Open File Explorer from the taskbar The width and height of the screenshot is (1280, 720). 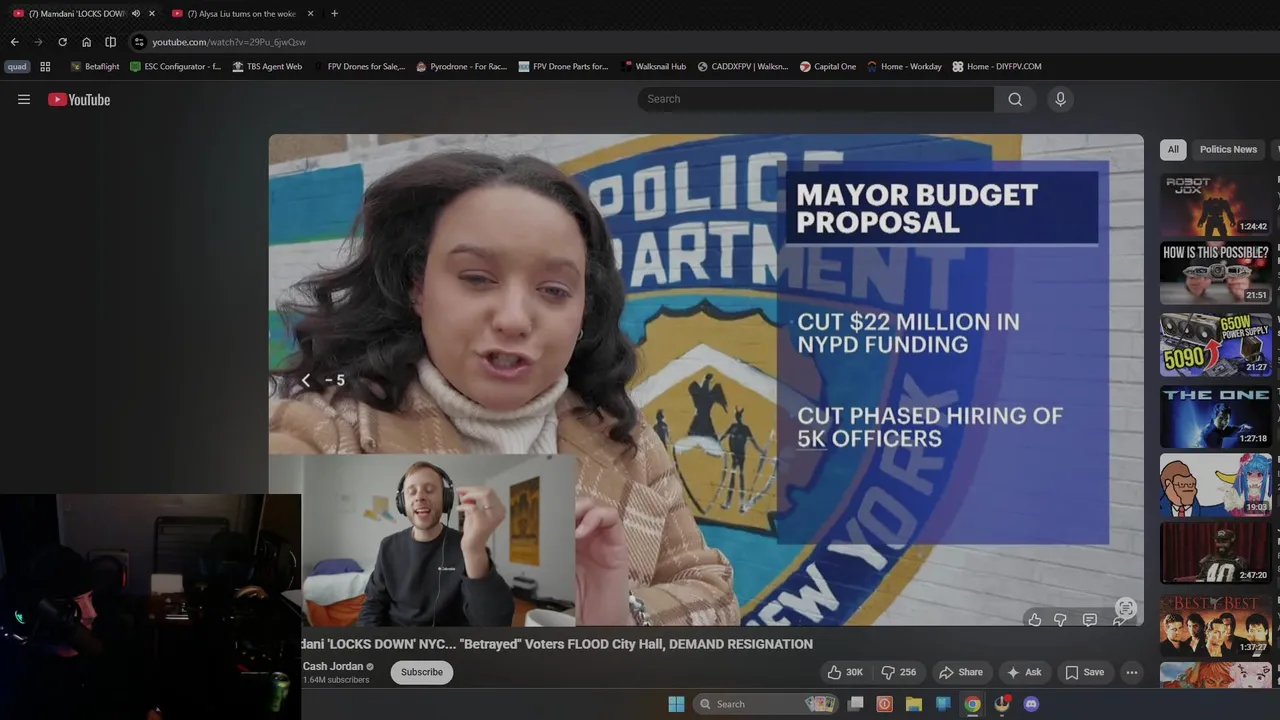point(913,704)
